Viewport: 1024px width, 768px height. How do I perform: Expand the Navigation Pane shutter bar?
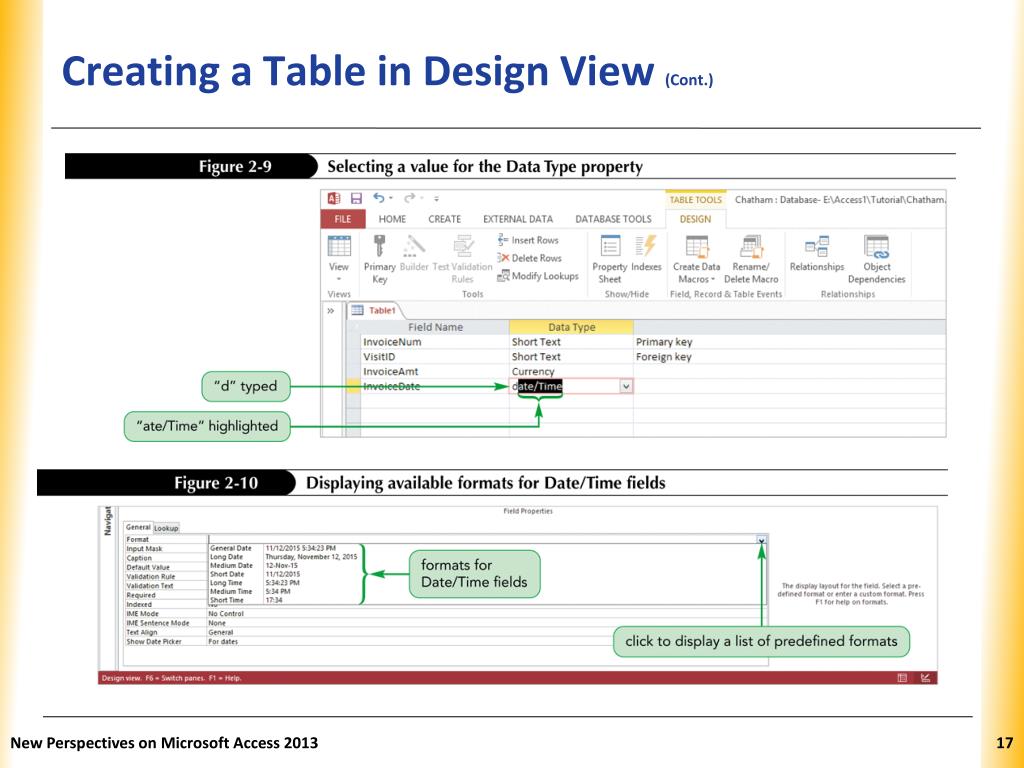click(x=330, y=310)
